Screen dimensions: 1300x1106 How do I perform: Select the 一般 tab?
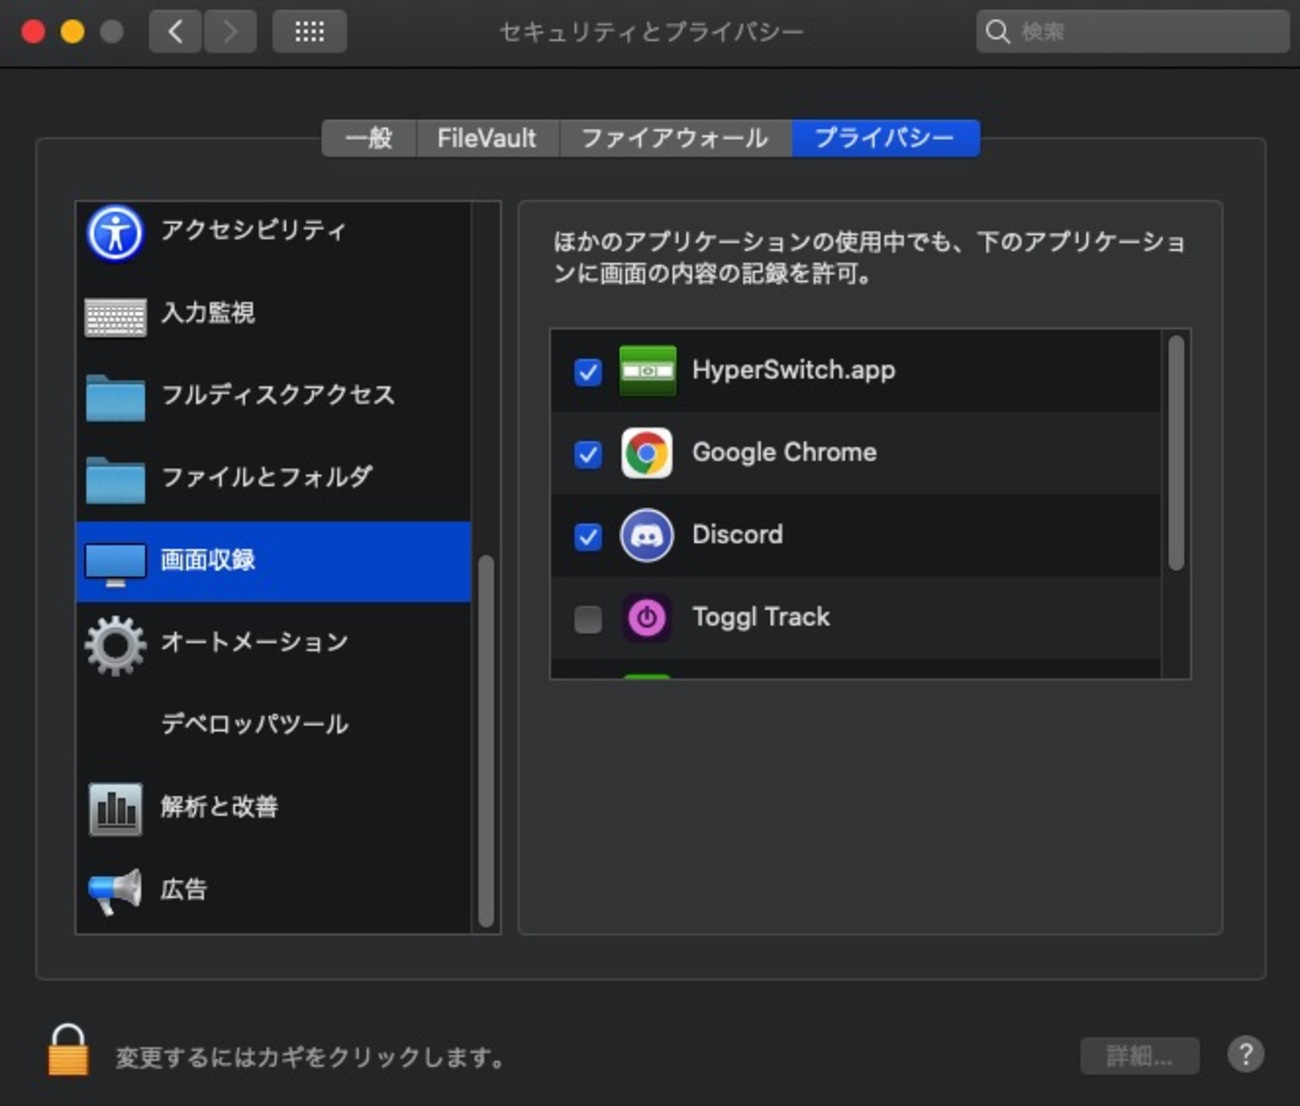pos(369,138)
